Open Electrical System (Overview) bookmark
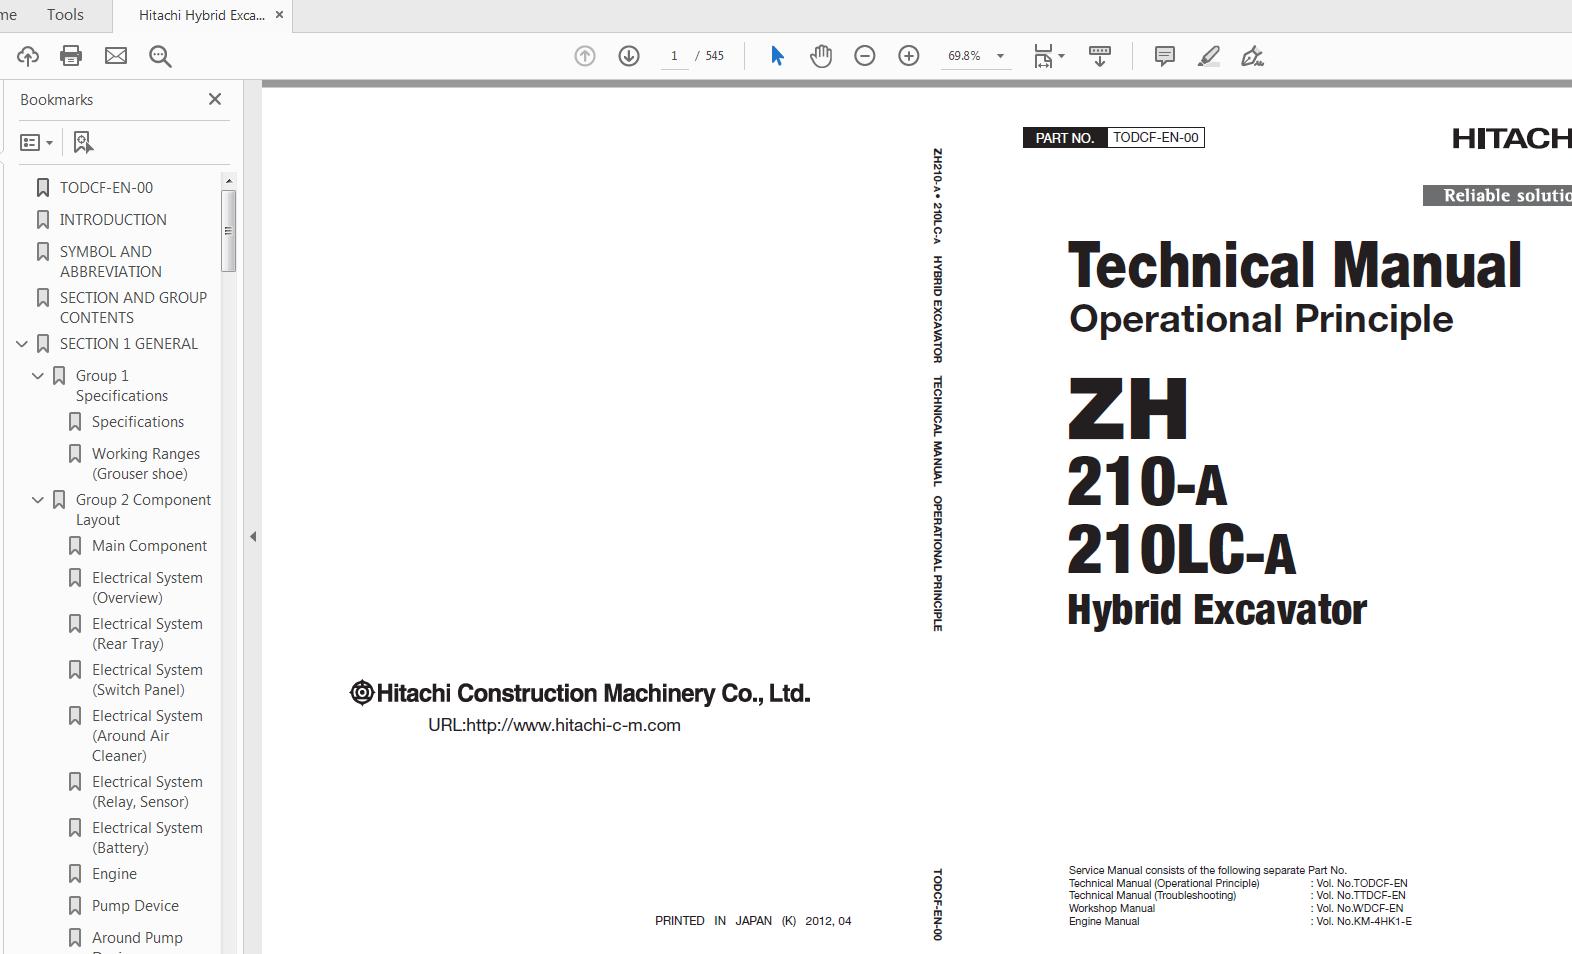This screenshot has width=1572, height=954. click(x=147, y=588)
